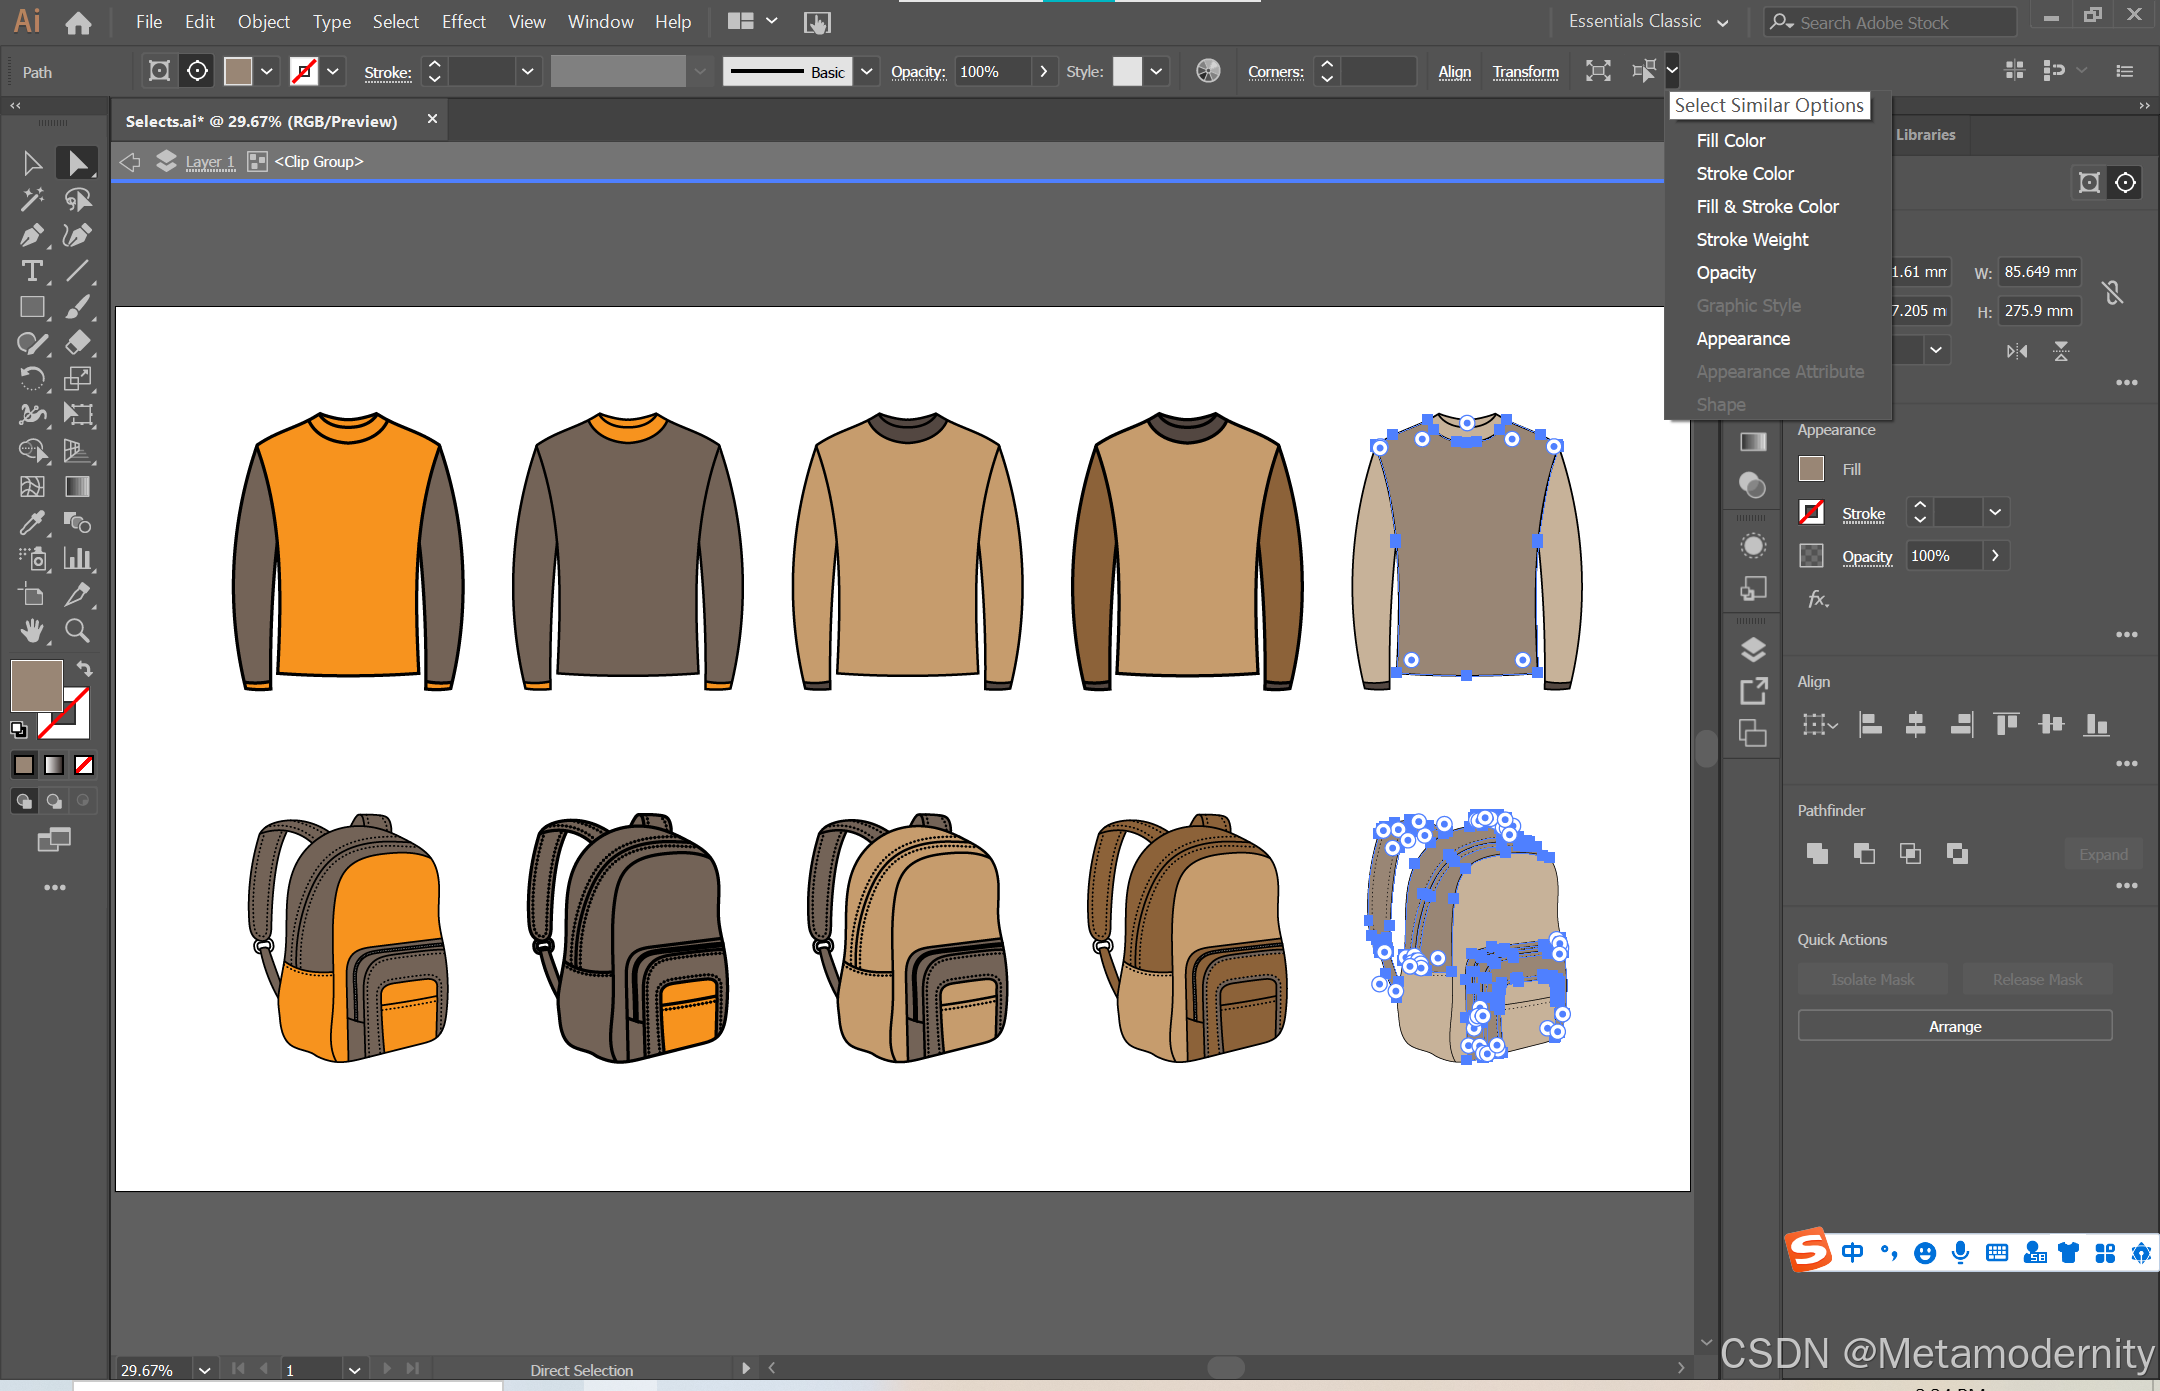Select the Zoom tool
The width and height of the screenshot is (2160, 1391).
[77, 630]
